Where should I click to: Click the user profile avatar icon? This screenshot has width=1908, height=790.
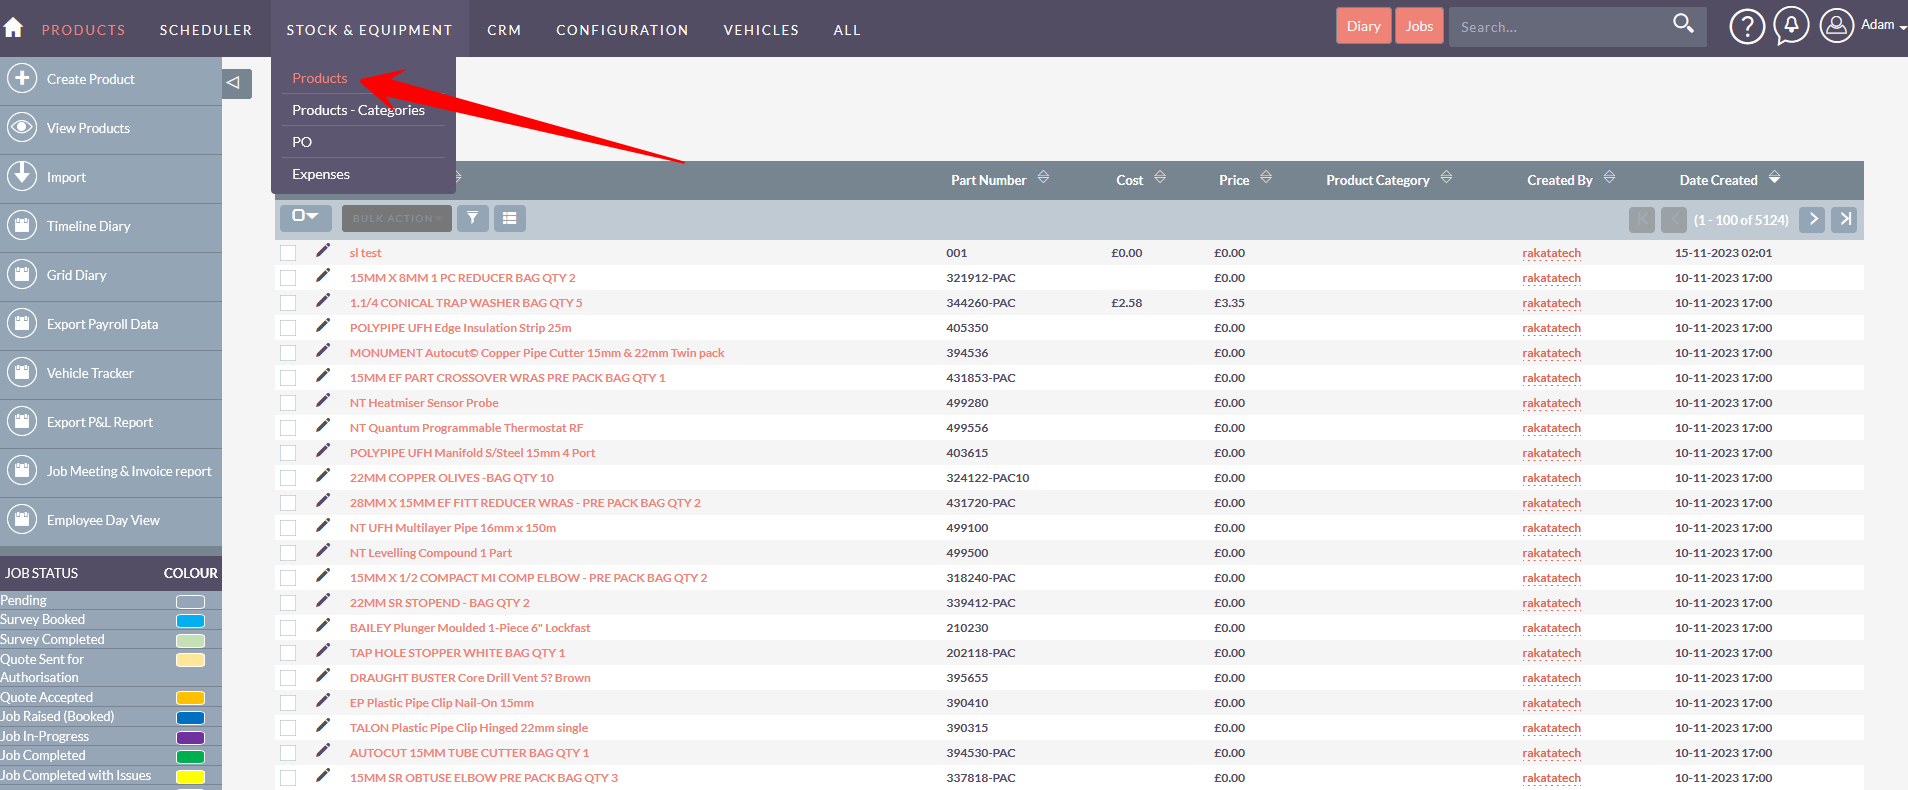[1837, 26]
